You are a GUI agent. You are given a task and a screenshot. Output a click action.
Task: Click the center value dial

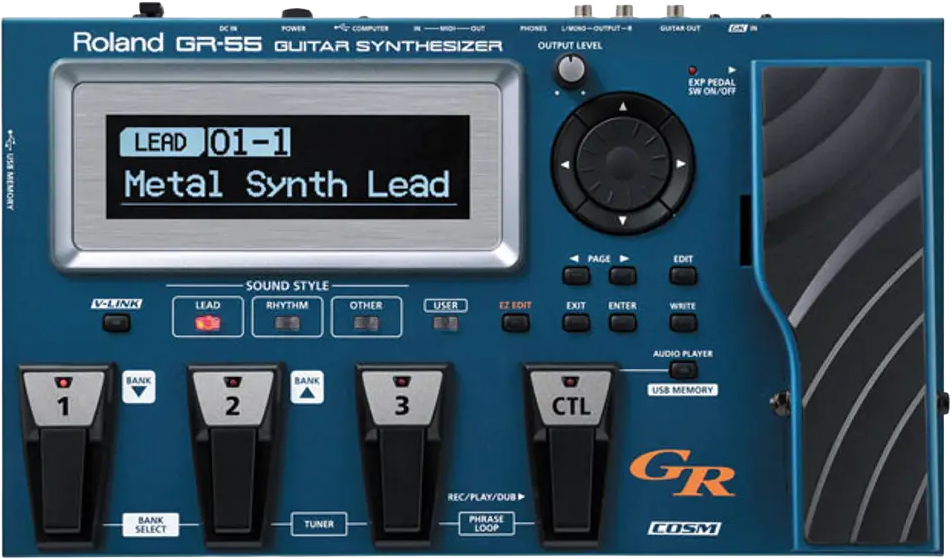[622, 163]
